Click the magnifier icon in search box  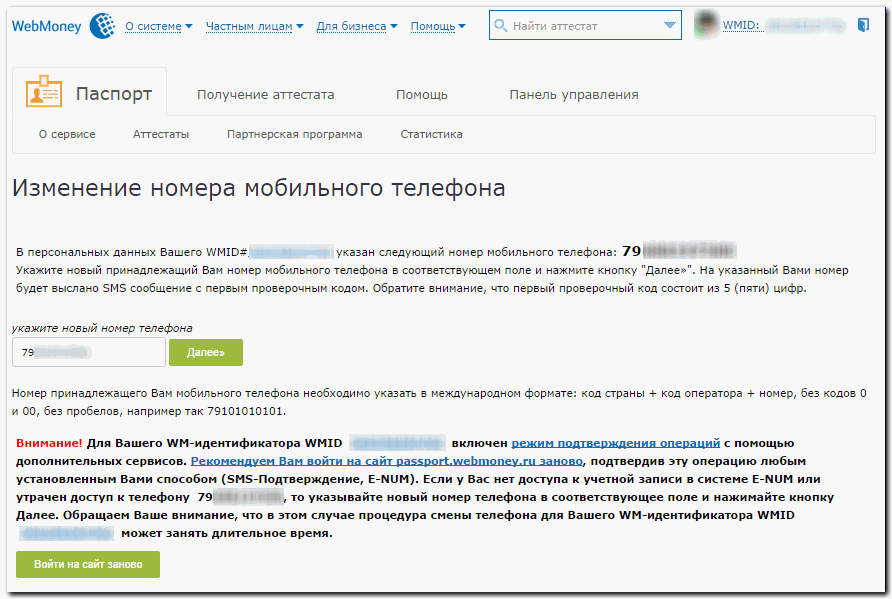coord(501,26)
